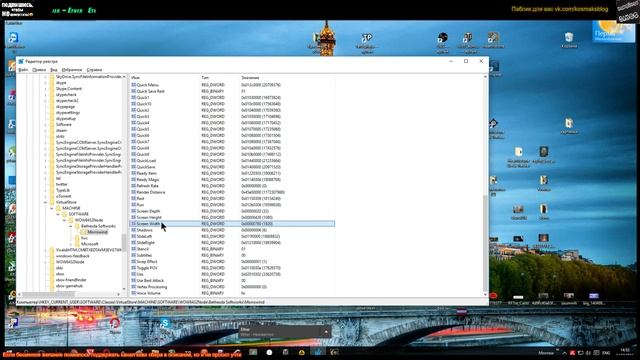The width and height of the screenshot is (640, 360).
Task: Click the Quick10 value icon
Action: [133, 104]
